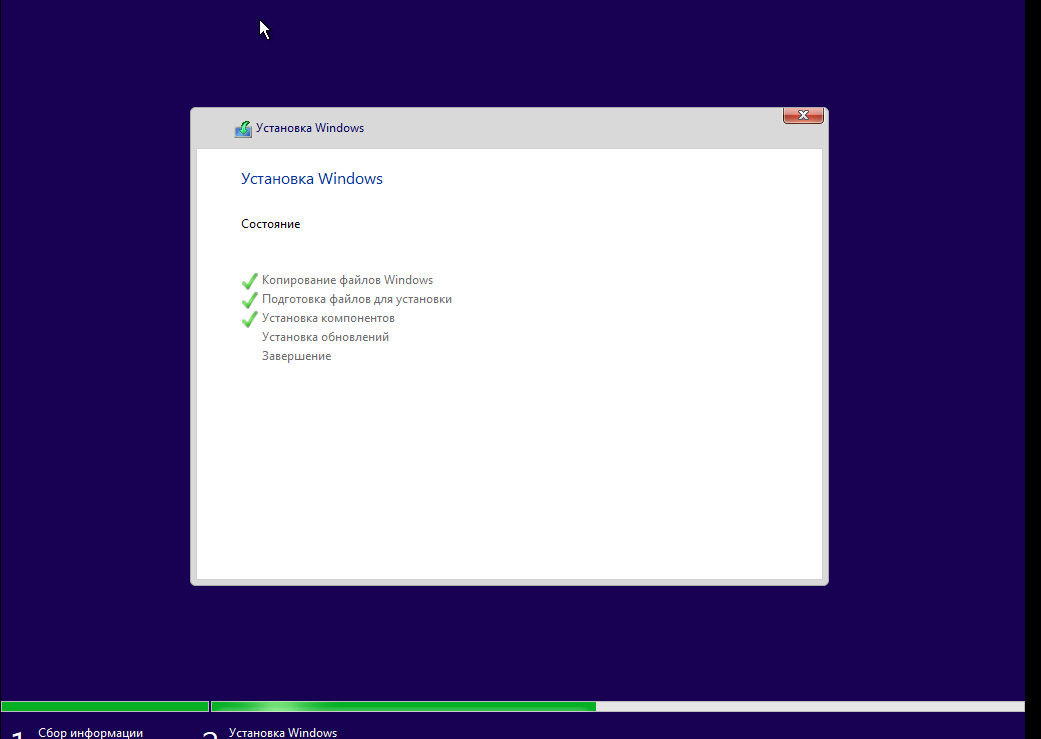The height and width of the screenshot is (739, 1041).
Task: Click the checkmark beside Подготовка файлов для установки
Action: (250, 300)
